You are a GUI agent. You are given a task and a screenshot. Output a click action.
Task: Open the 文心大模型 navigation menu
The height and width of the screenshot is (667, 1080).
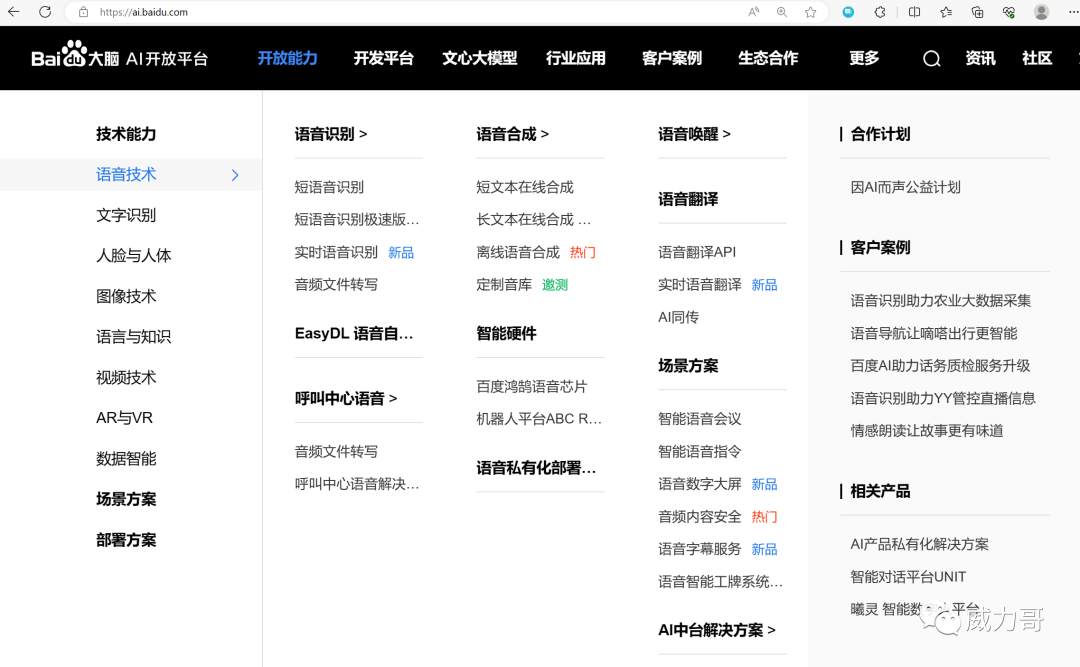(x=479, y=59)
